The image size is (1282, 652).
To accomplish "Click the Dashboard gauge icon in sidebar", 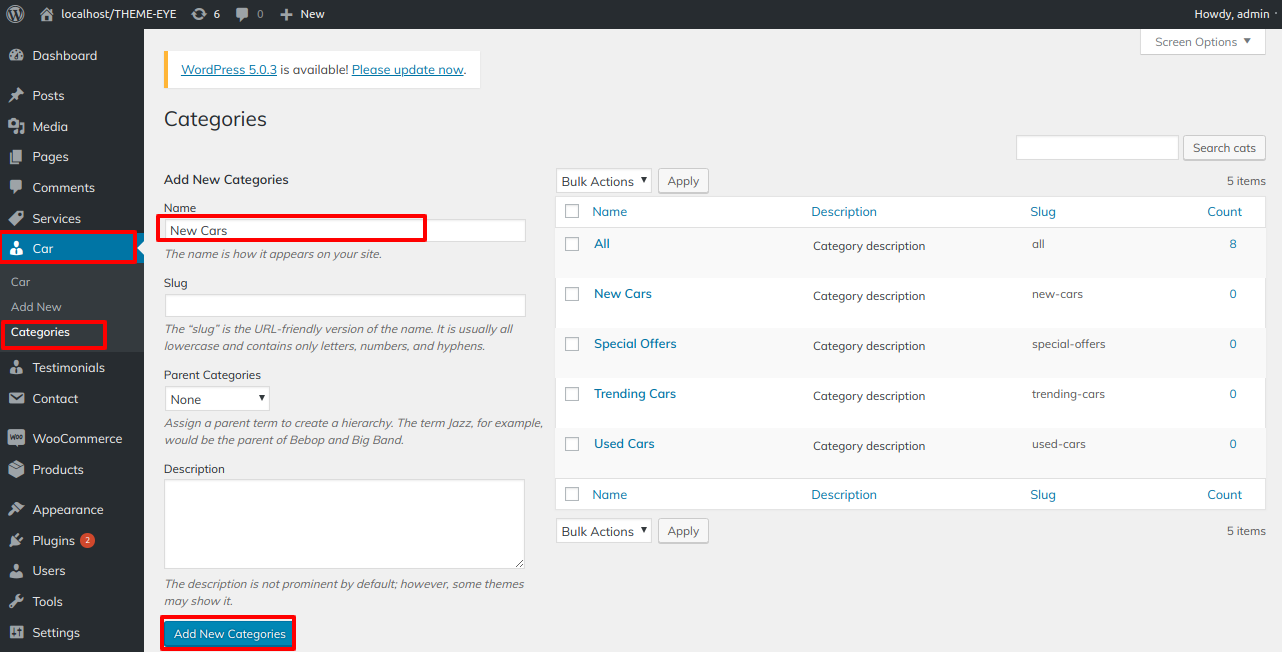I will (16, 56).
